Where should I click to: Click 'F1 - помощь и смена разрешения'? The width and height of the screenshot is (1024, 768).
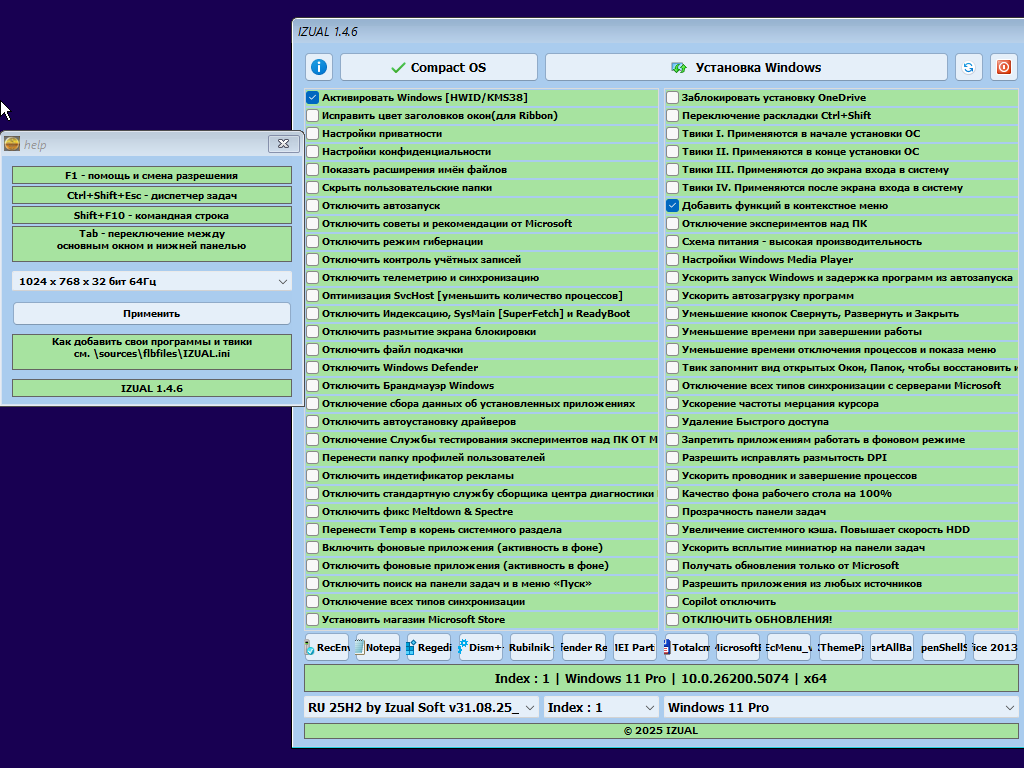pyautogui.click(x=152, y=175)
